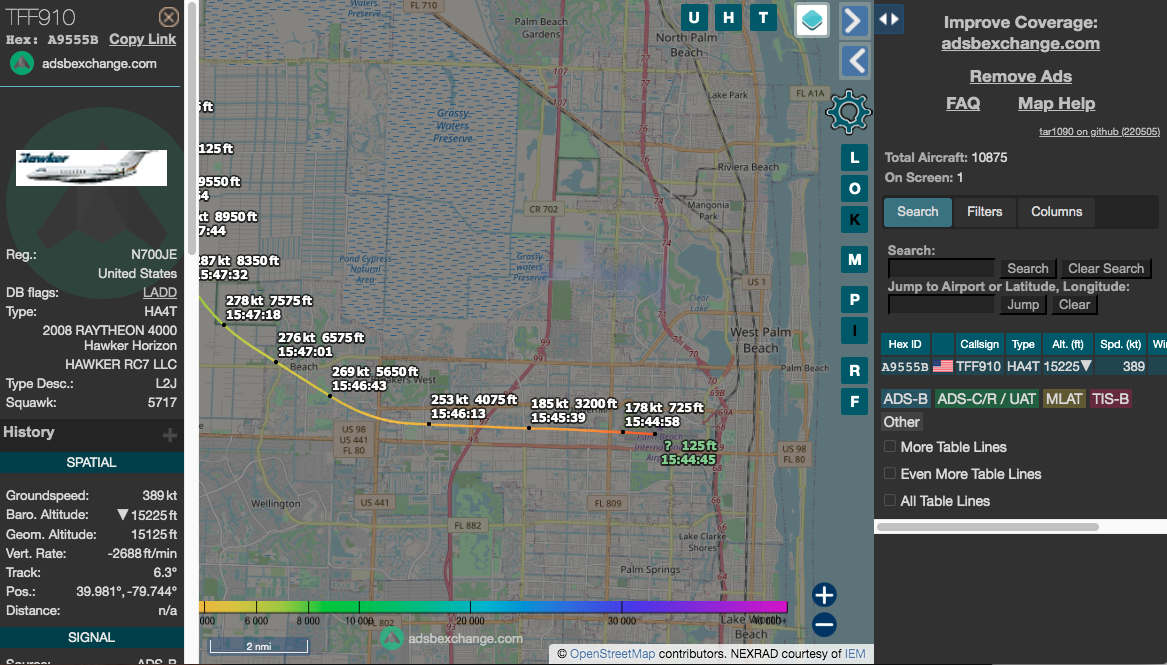Open the FAQ link
Viewport: 1167px width, 665px height.
(x=962, y=103)
